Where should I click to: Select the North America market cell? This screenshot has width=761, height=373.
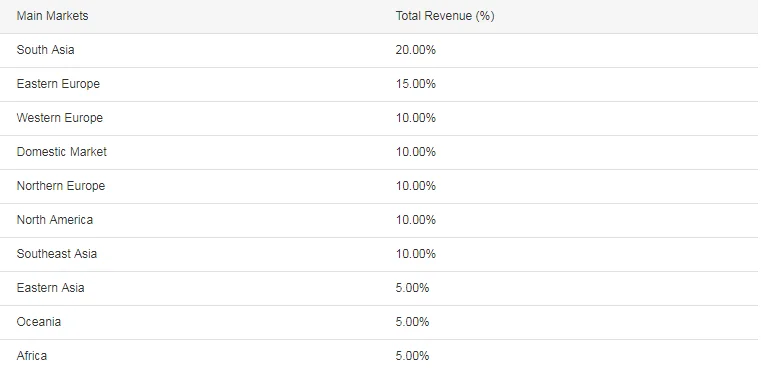coord(55,220)
